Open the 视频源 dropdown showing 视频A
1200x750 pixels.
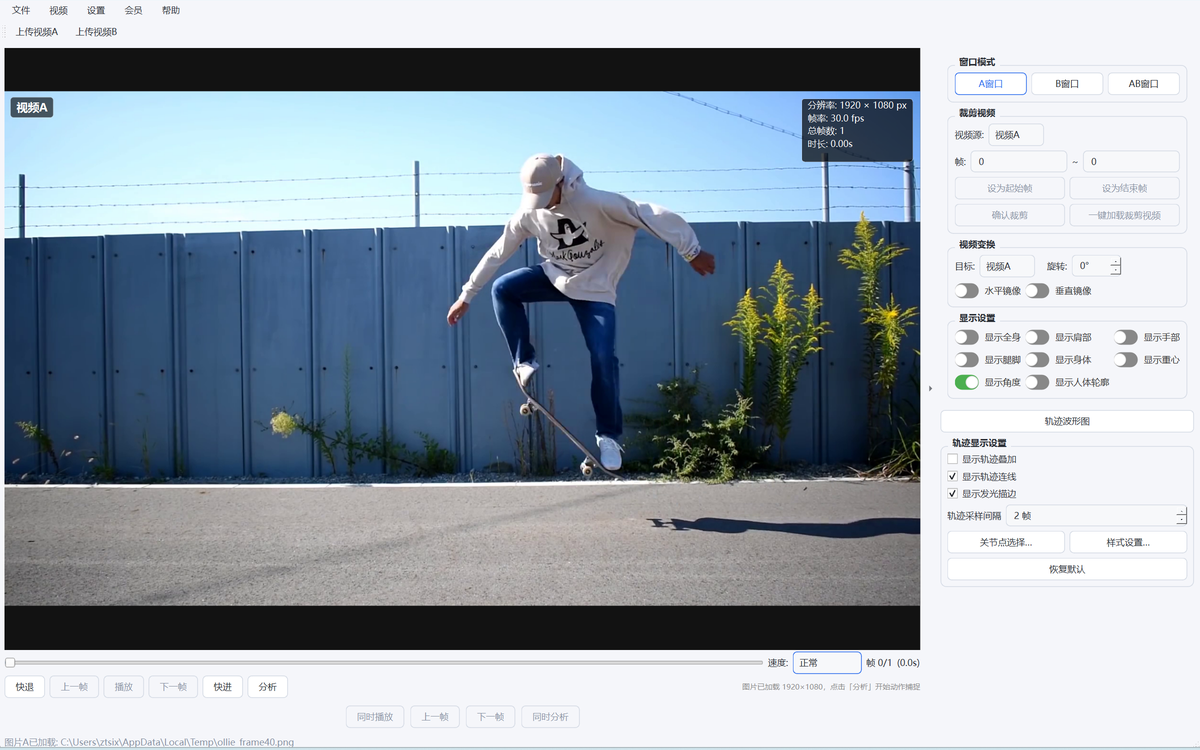1016,135
